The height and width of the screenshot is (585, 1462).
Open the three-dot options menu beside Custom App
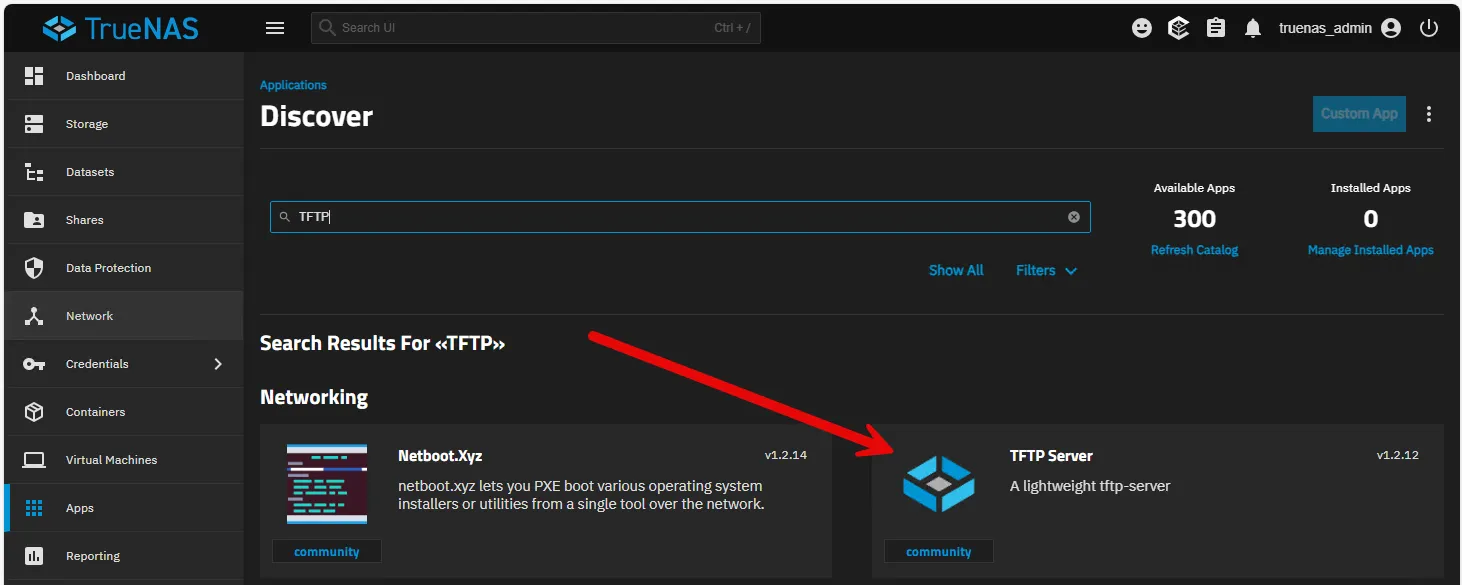[x=1429, y=114]
